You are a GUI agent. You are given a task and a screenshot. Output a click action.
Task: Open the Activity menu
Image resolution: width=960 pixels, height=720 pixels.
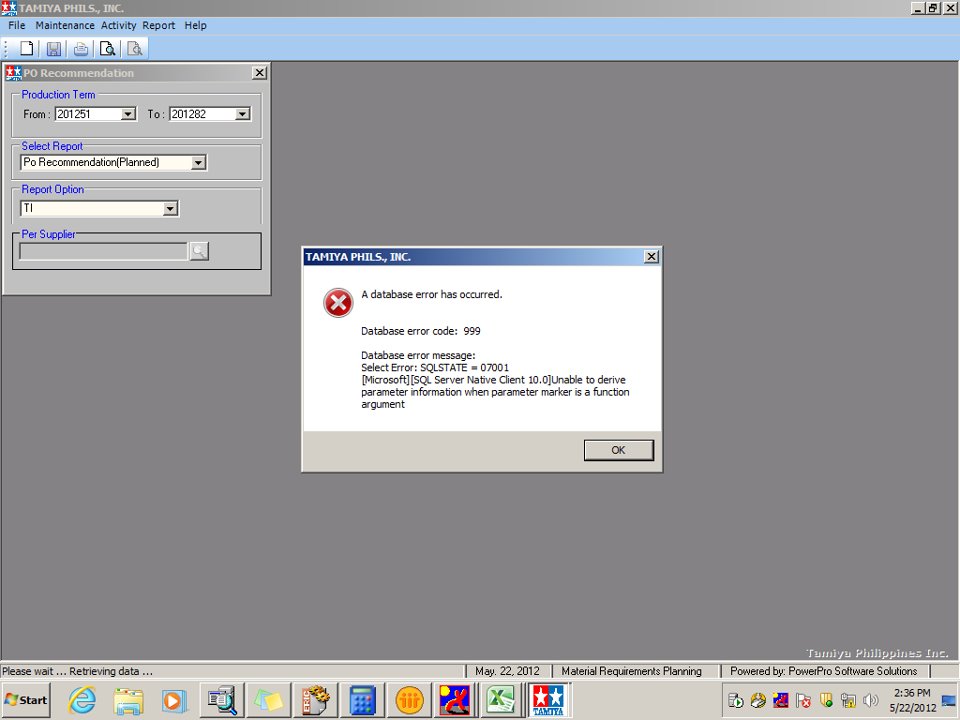pos(118,25)
